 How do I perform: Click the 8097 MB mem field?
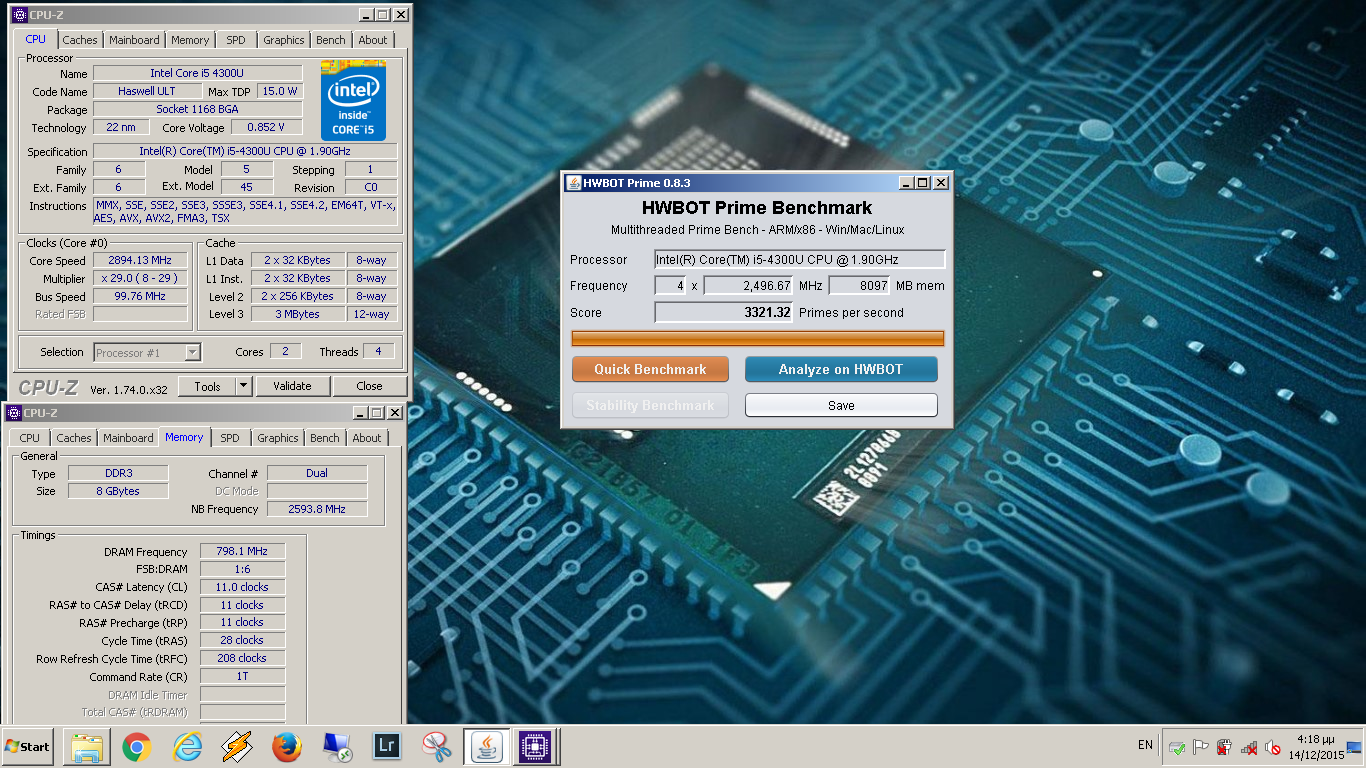860,286
